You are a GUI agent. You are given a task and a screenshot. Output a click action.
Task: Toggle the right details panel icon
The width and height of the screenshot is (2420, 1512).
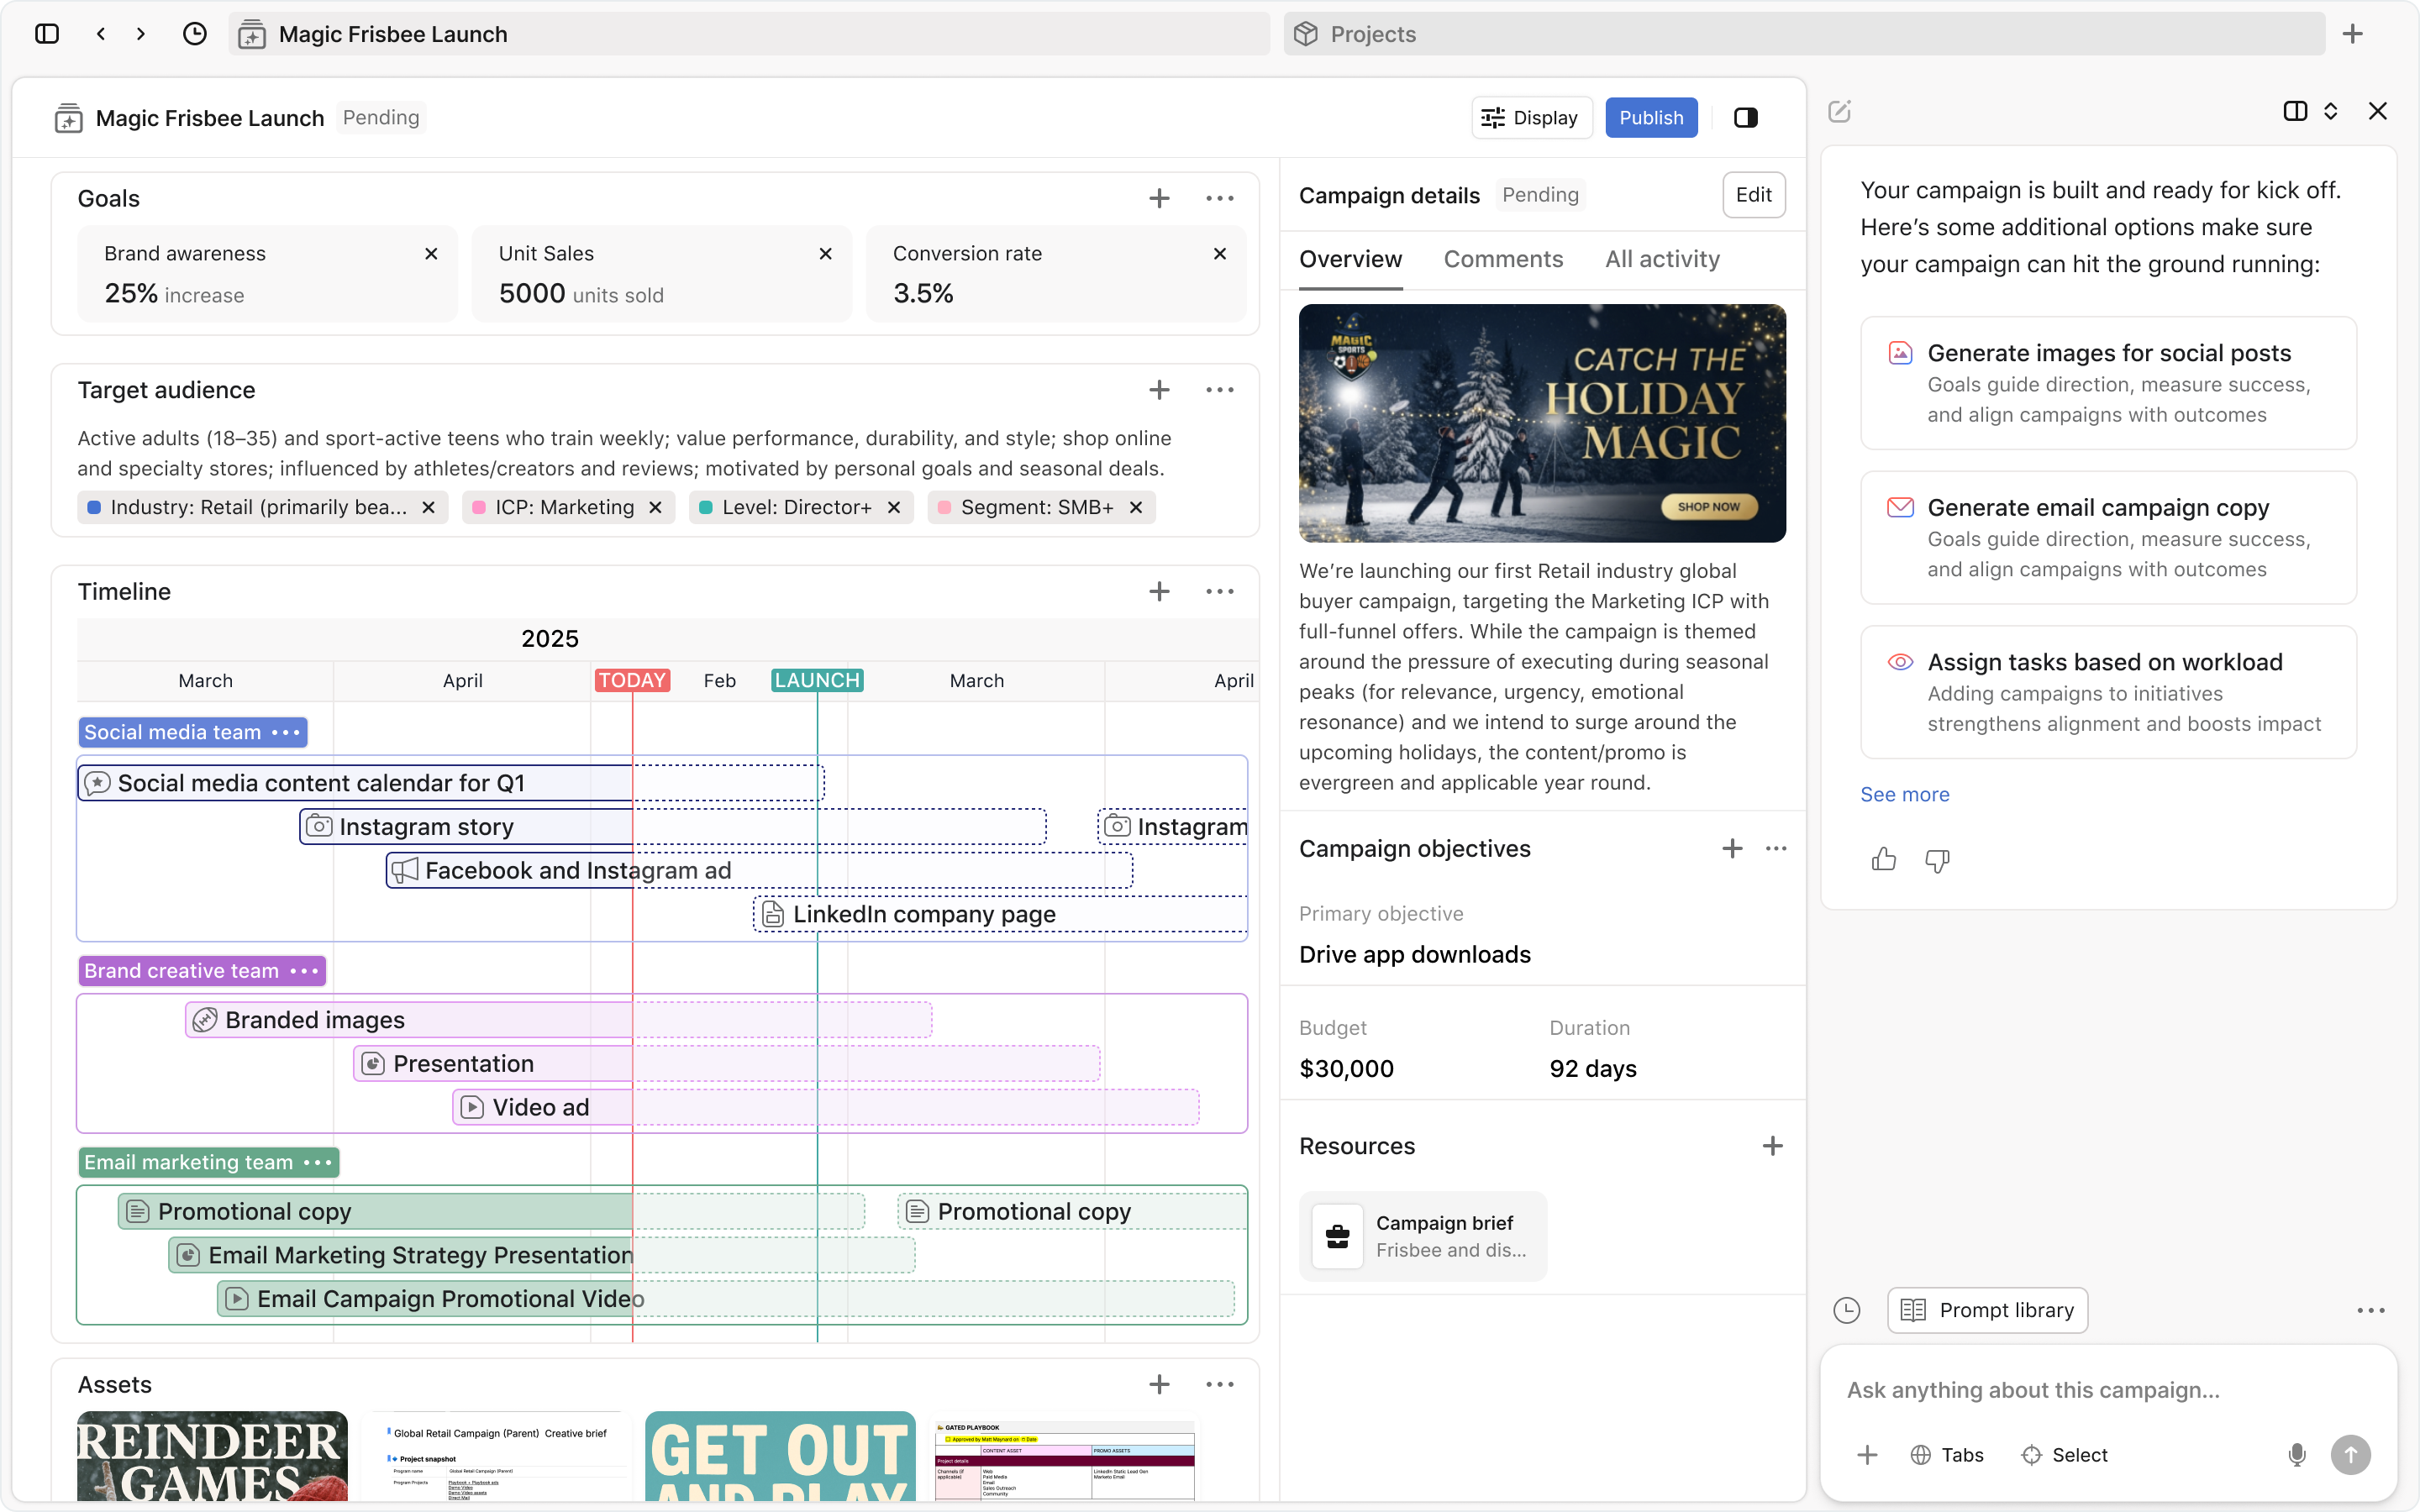pos(1746,118)
